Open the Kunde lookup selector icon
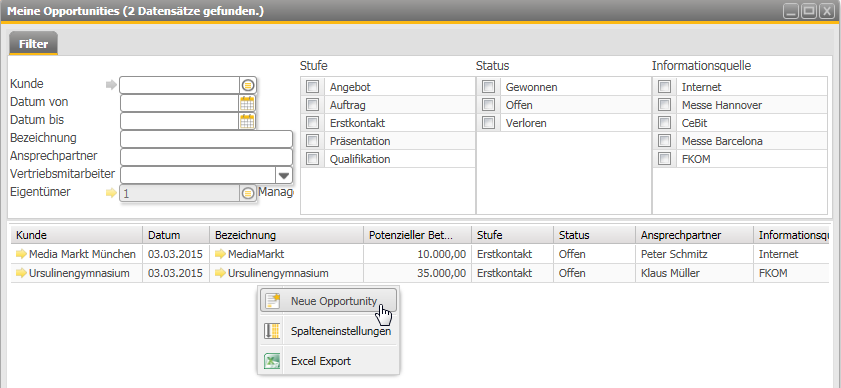Image resolution: width=841 pixels, height=388 pixels. coord(247,85)
